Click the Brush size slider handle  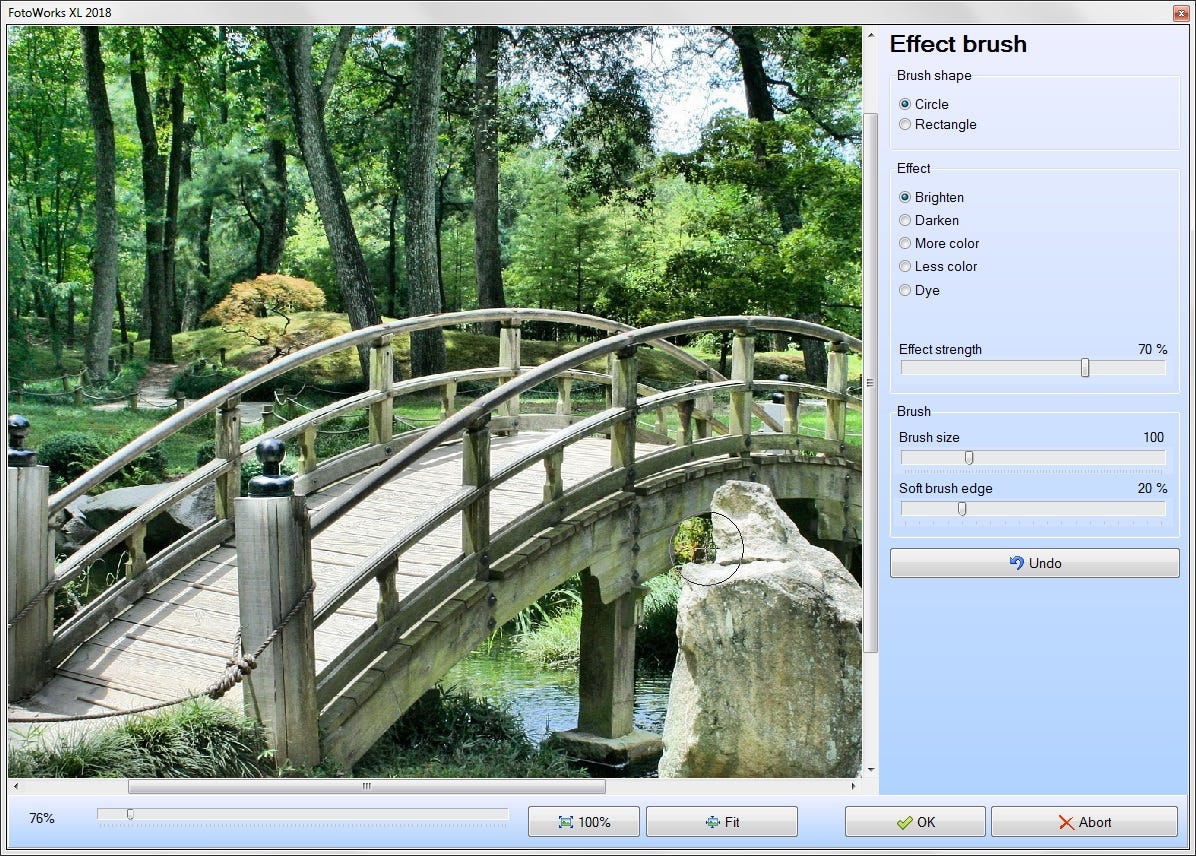[969, 457]
